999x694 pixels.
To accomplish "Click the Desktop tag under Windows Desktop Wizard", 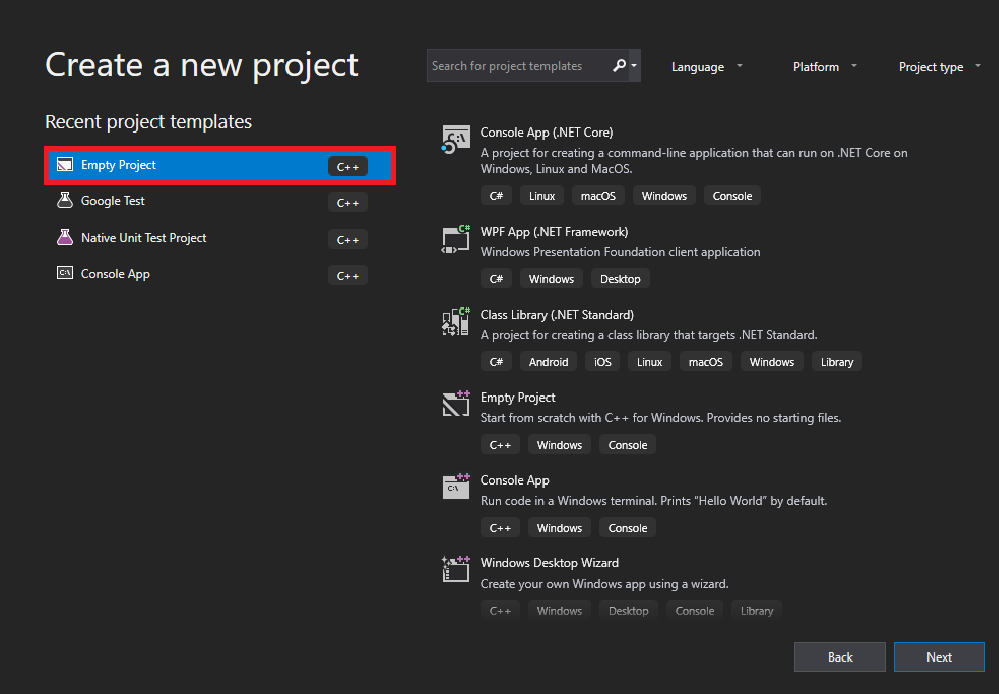I will [628, 610].
